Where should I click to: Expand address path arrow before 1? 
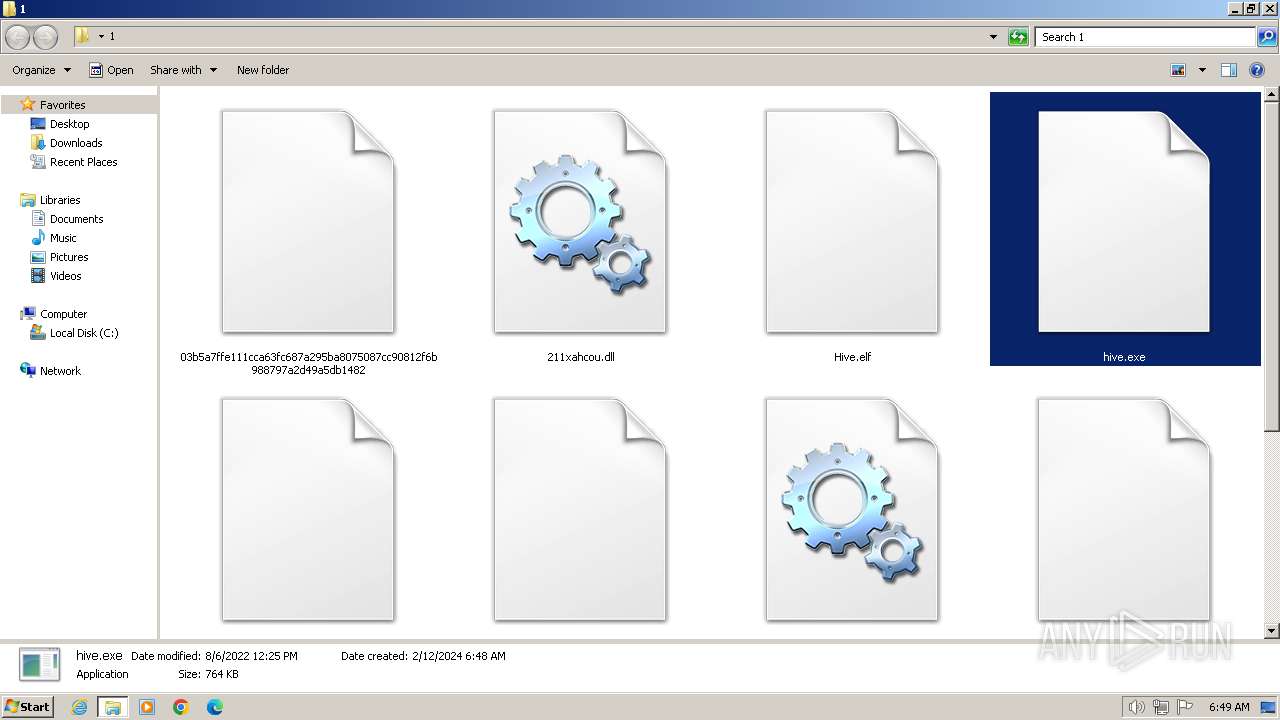point(101,37)
